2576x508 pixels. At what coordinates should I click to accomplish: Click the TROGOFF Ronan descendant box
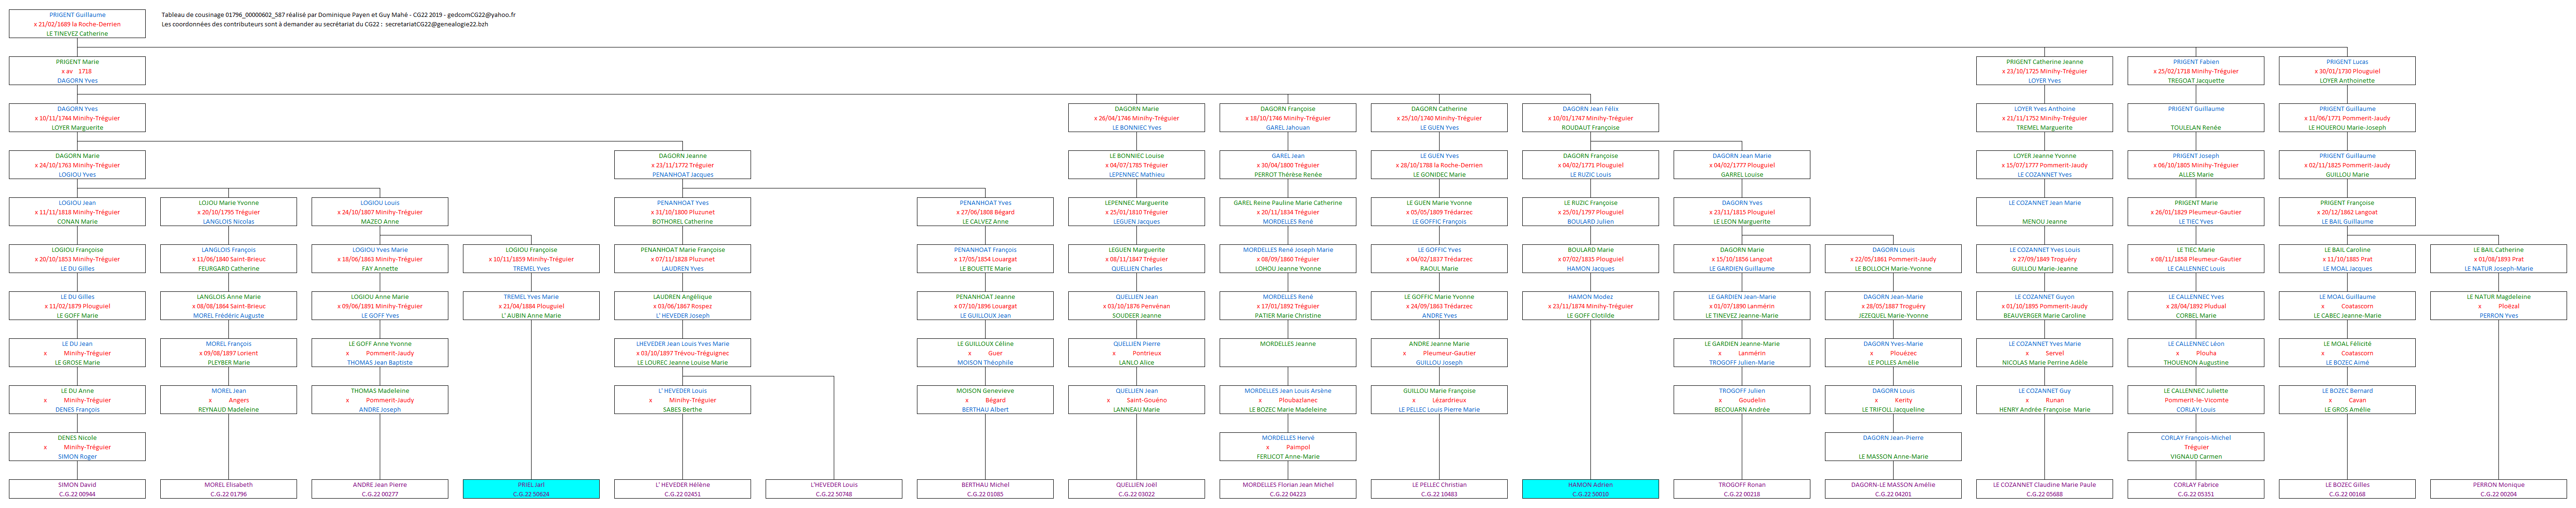tap(1742, 489)
